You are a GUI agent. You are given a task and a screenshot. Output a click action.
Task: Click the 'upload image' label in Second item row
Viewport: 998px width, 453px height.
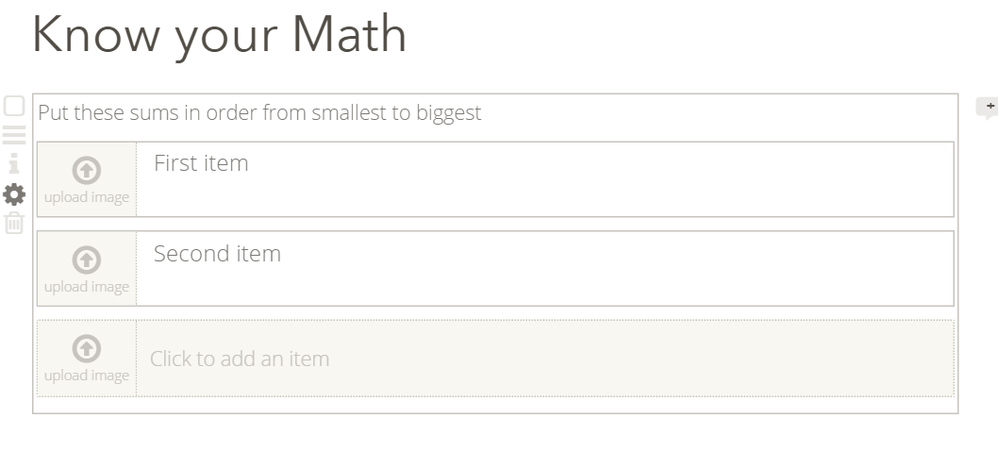click(87, 287)
